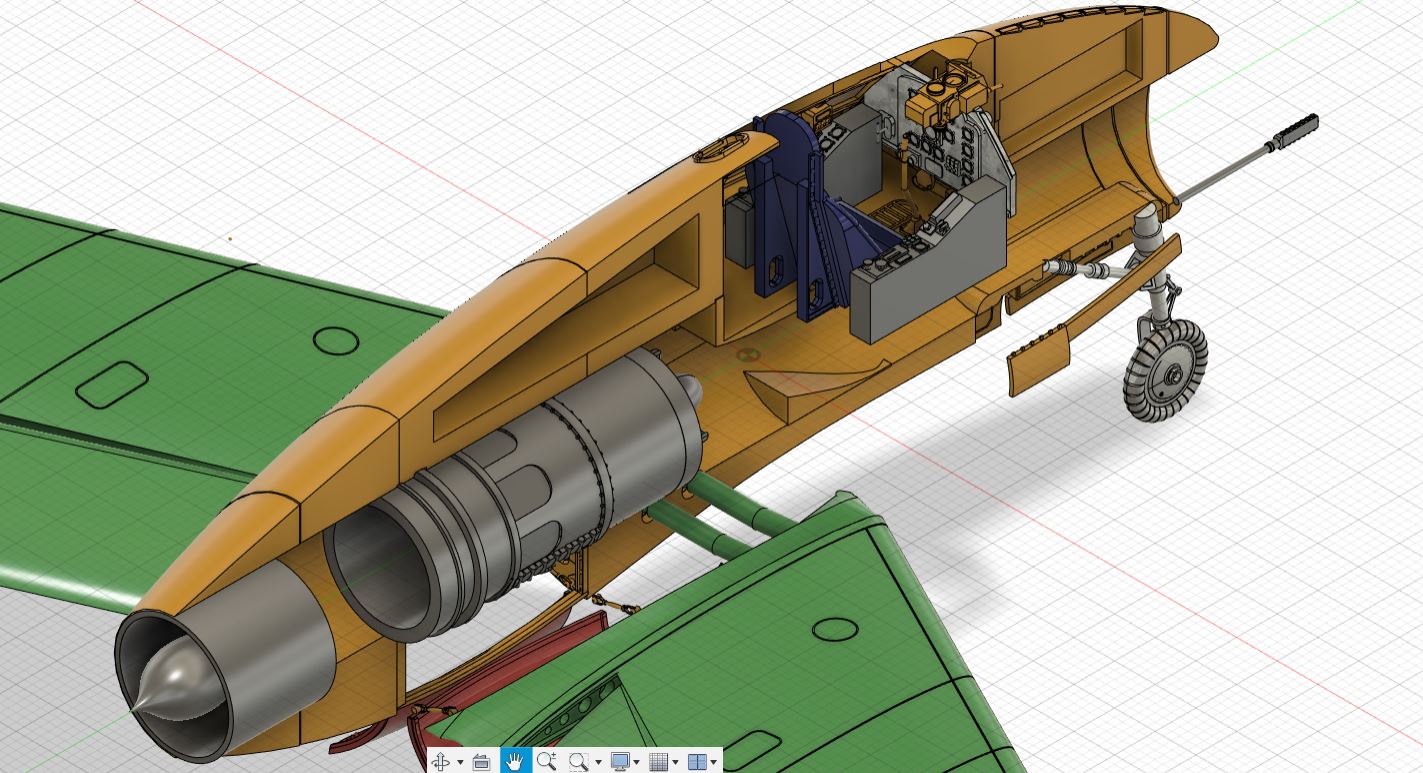1423x773 pixels.
Task: Expand the Grid and Snaps dropdown arrow
Action: (675, 763)
